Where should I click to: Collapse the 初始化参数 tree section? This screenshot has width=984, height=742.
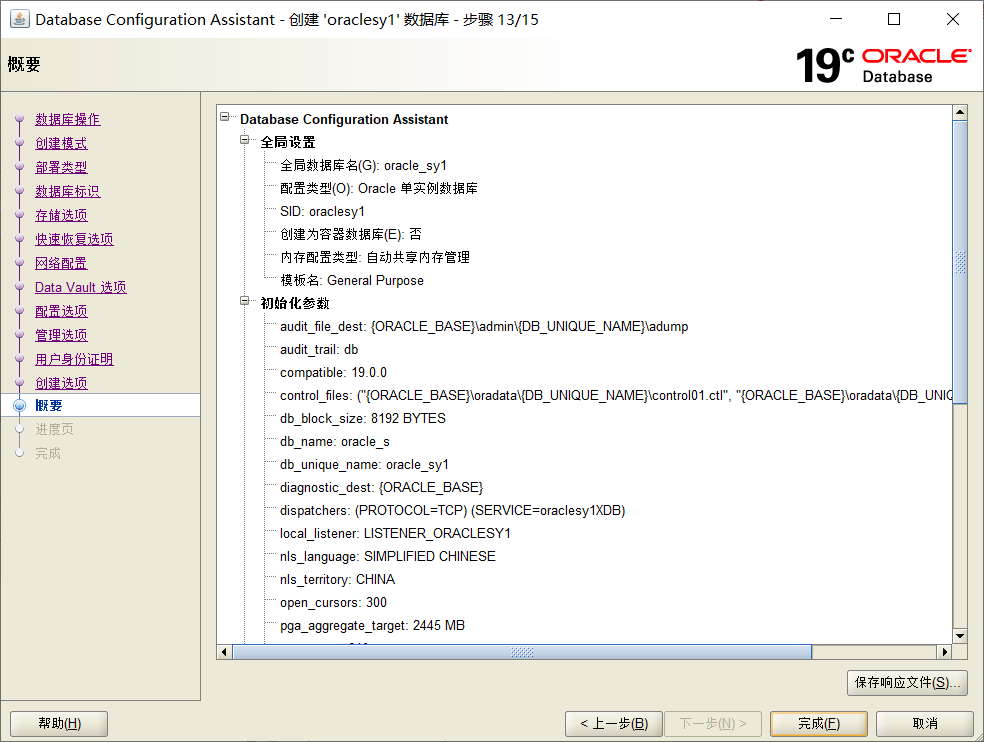coord(245,301)
